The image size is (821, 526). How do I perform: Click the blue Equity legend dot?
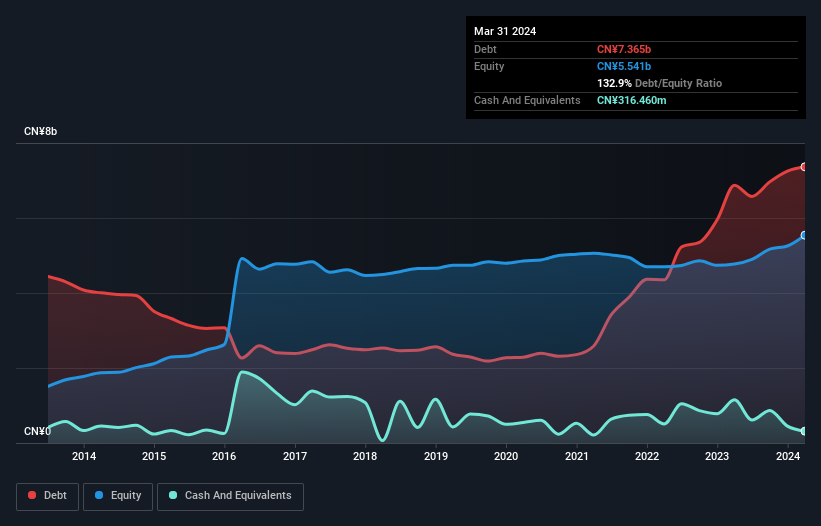[99, 495]
